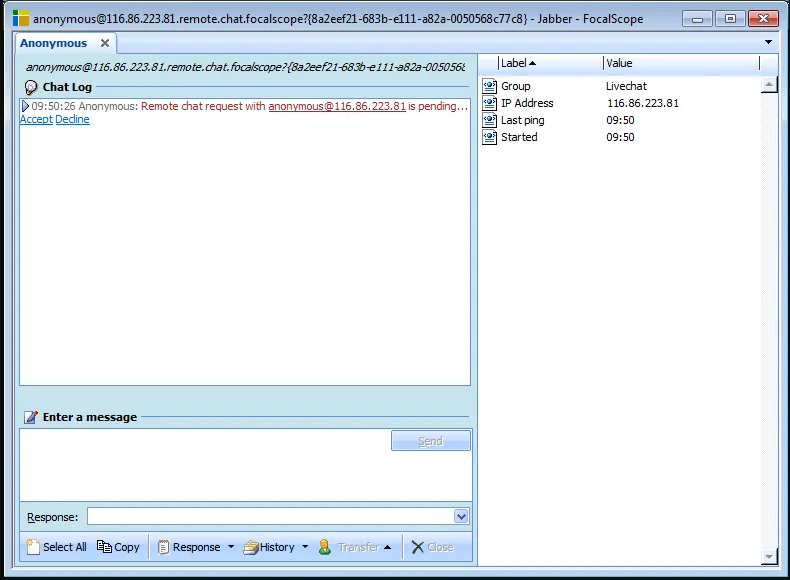Click the Last ping row property icon
Viewport: 790px width, 580px height.
tap(489, 120)
